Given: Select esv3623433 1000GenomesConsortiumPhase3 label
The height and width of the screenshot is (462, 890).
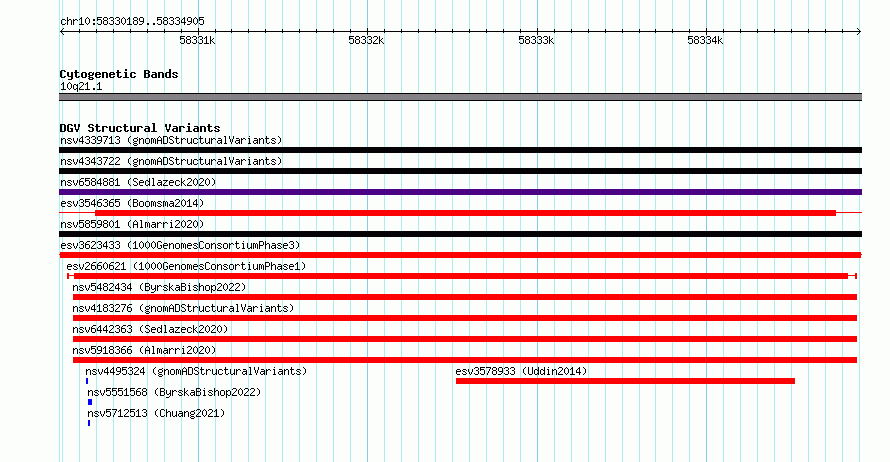Looking at the screenshot, I should pos(180,245).
